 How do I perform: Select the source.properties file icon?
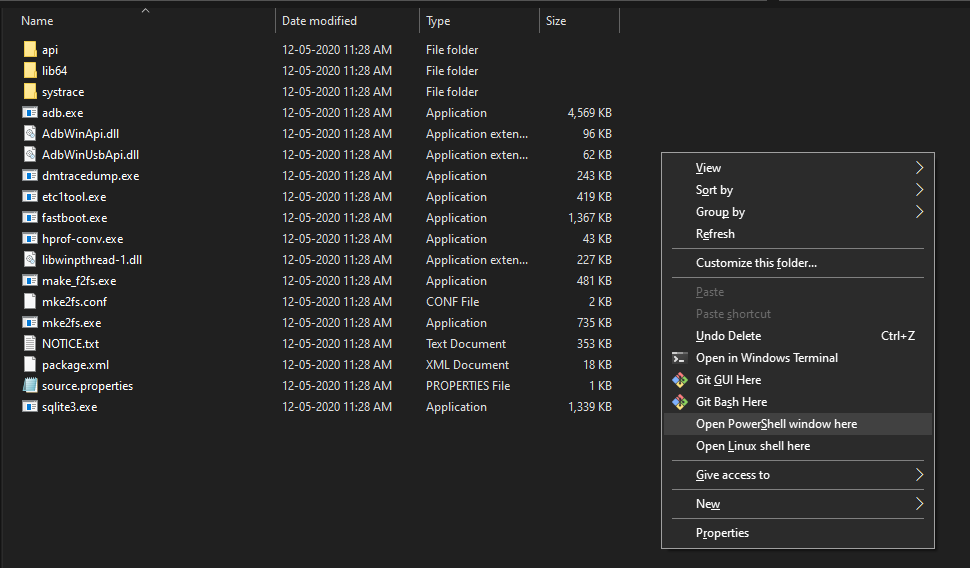coord(30,386)
